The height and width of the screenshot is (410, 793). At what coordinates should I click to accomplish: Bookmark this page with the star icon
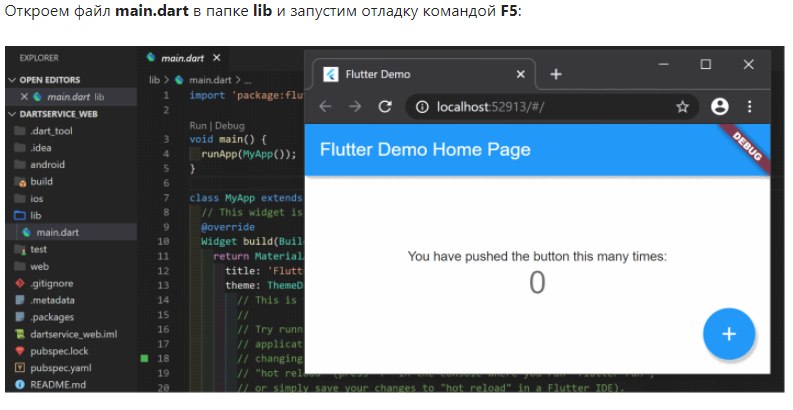tap(683, 107)
